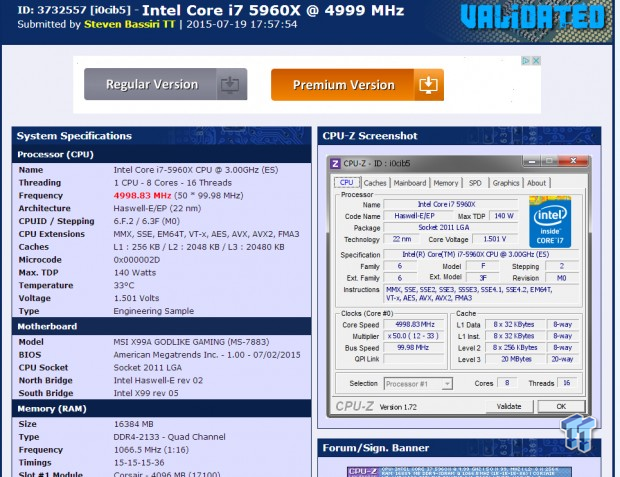Close the CPU-Z window
This screenshot has height=477, width=620.
573,161
